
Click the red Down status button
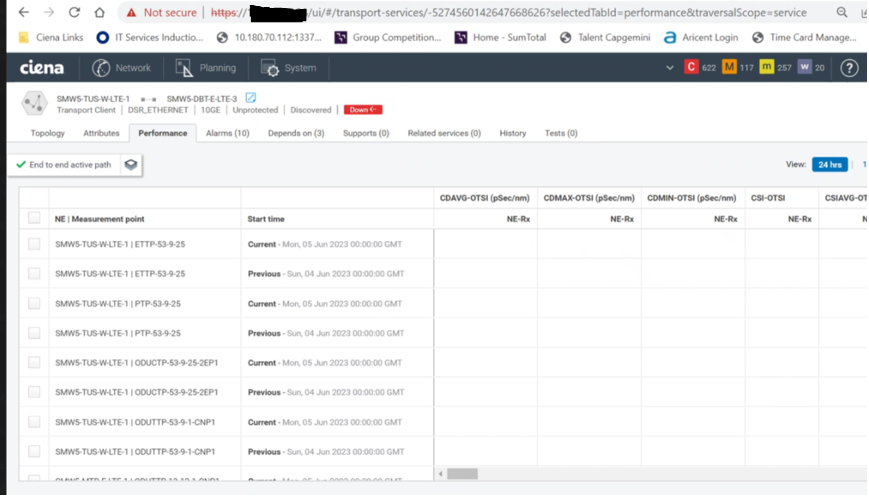tap(363, 110)
